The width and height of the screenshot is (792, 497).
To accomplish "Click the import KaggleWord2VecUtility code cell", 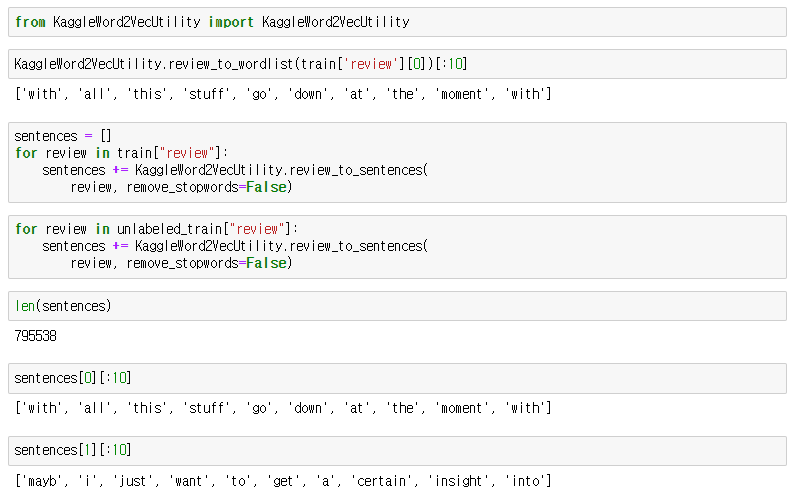I will pos(397,22).
